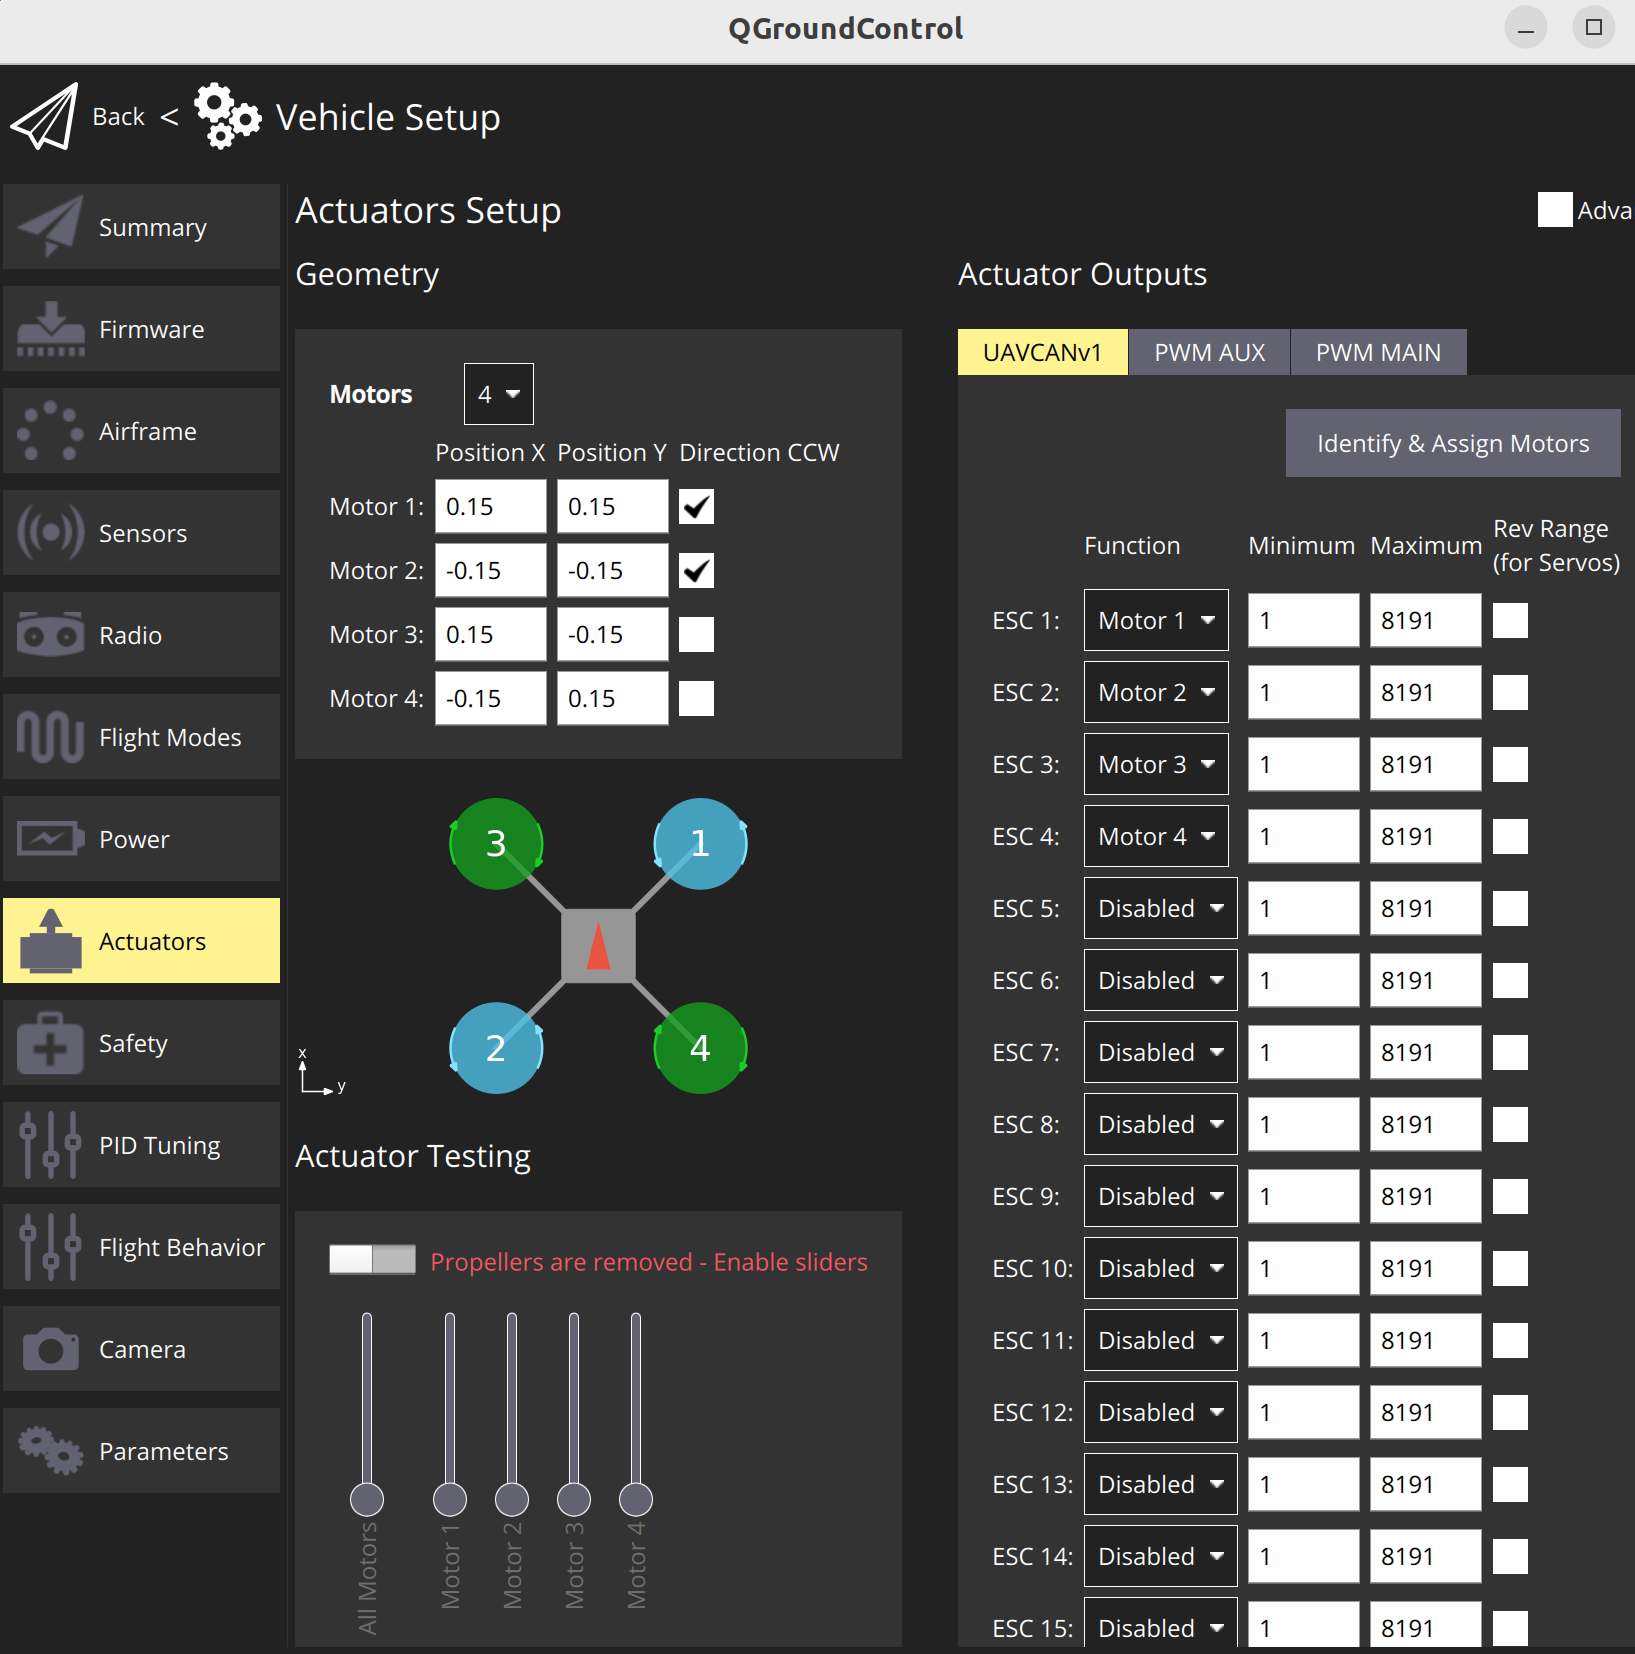Check Rev Range for ESC 9
Viewport: 1635px width, 1654px height.
tap(1511, 1197)
